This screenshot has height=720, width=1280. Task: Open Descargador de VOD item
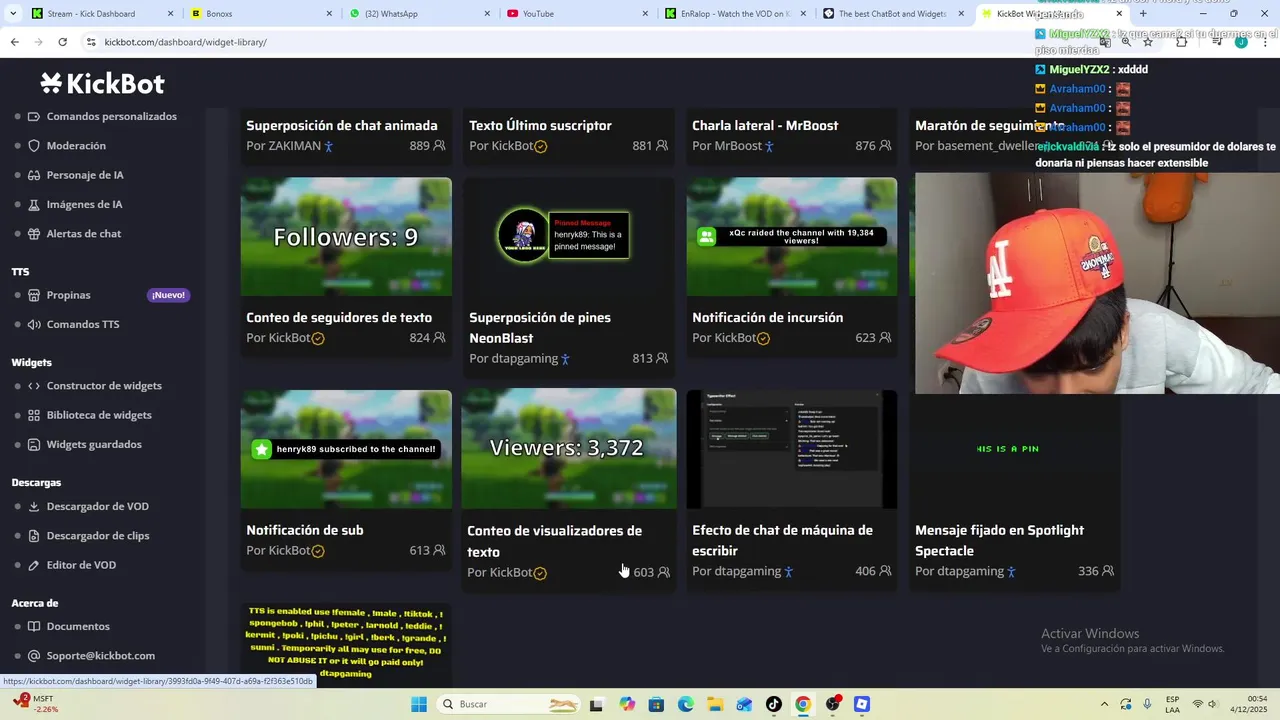[97, 506]
